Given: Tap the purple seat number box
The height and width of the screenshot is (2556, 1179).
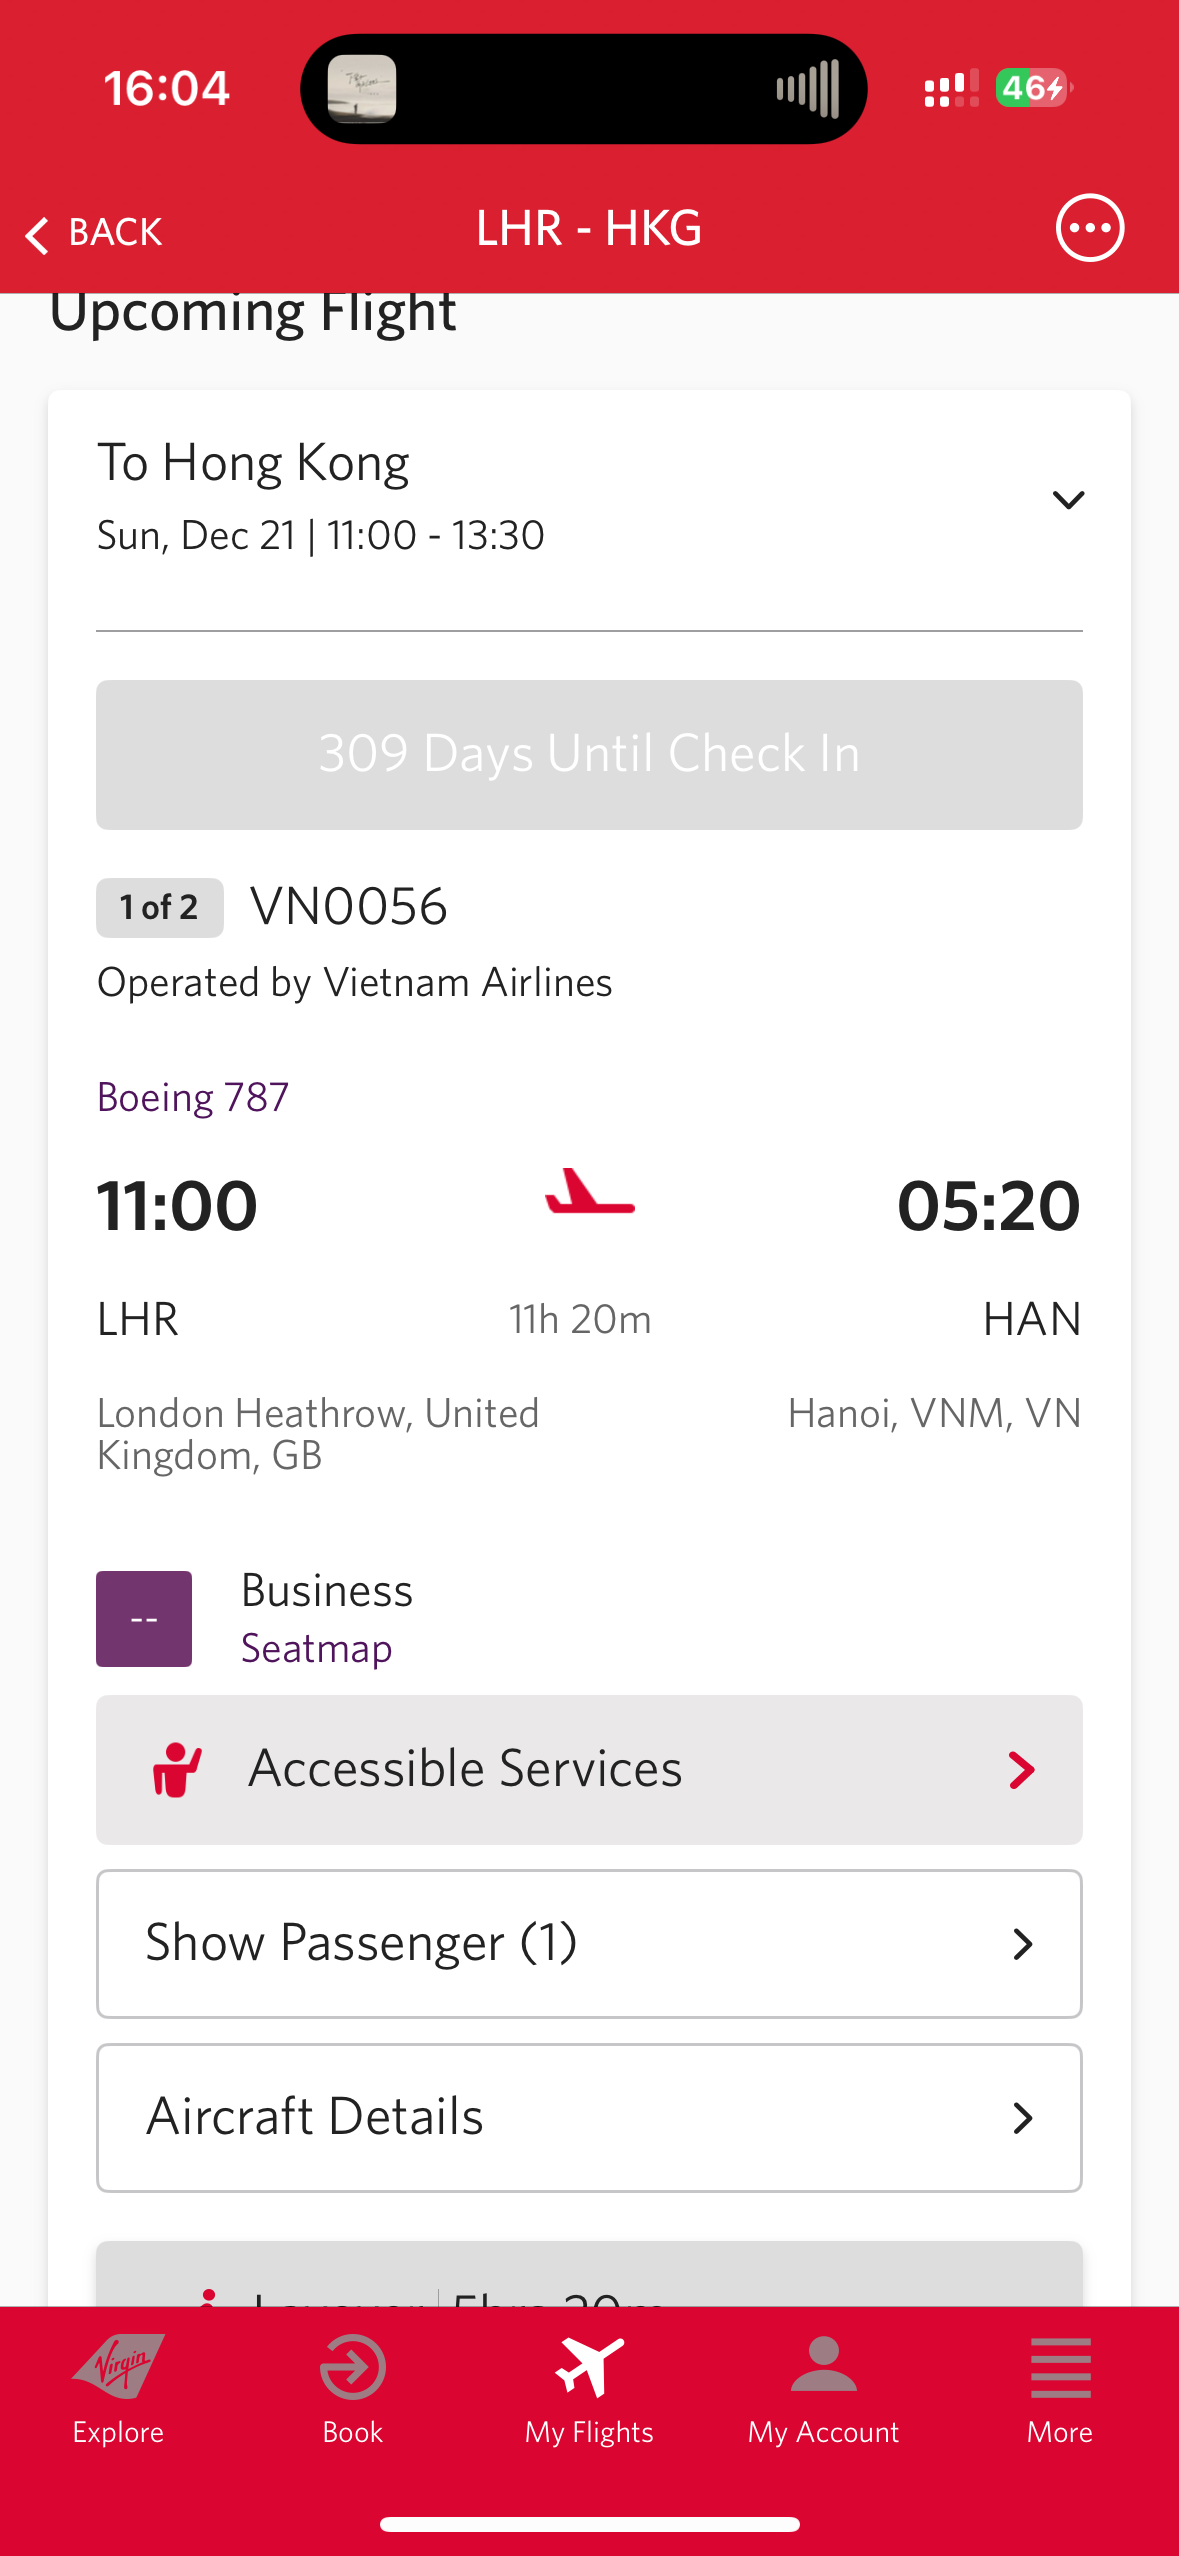Looking at the screenshot, I should coord(144,1618).
